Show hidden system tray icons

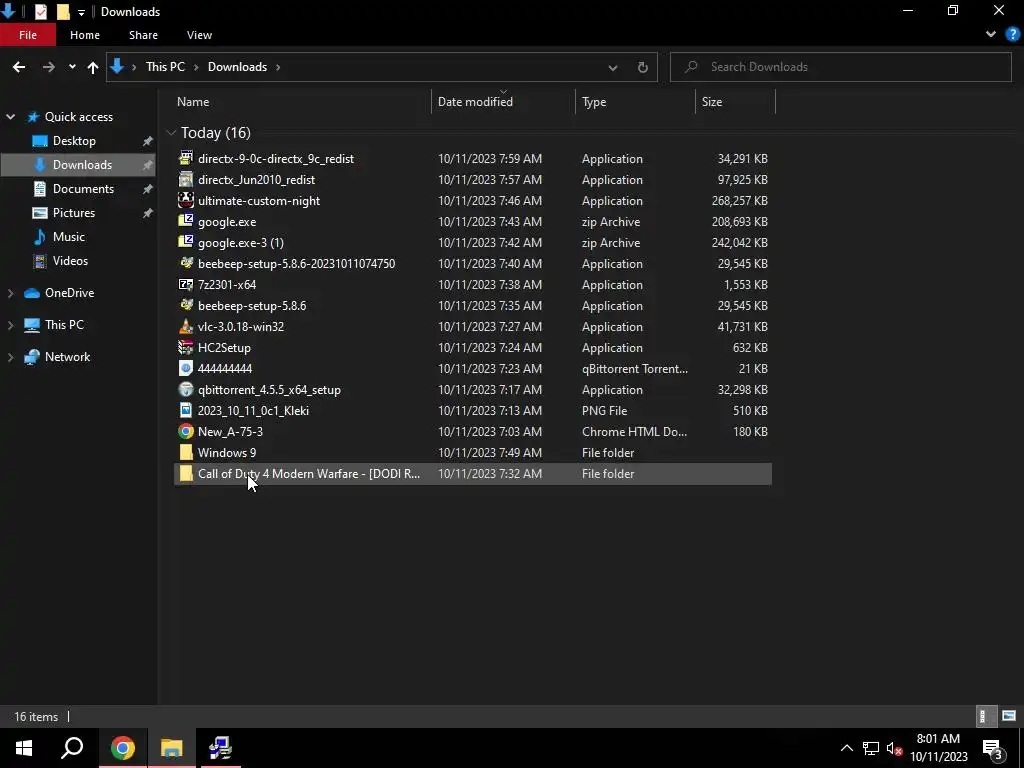(846, 748)
